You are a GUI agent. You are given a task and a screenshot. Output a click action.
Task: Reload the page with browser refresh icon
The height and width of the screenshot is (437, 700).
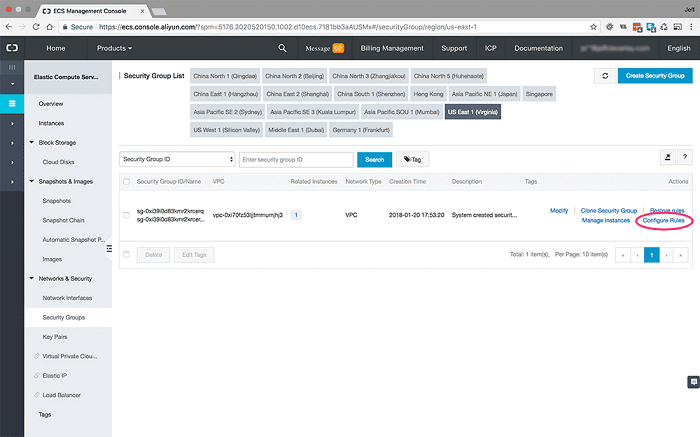pyautogui.click(x=36, y=27)
